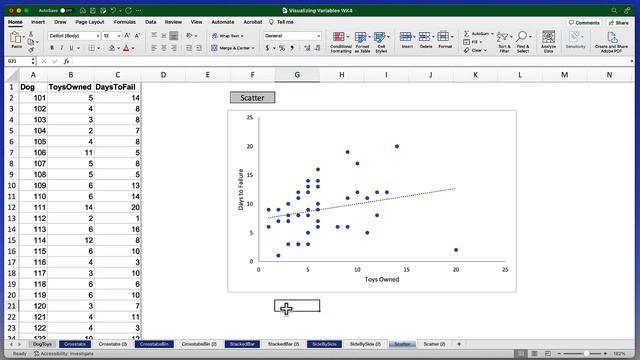The width and height of the screenshot is (640, 360).
Task: Switch to Page Layout view button
Action: (534, 353)
